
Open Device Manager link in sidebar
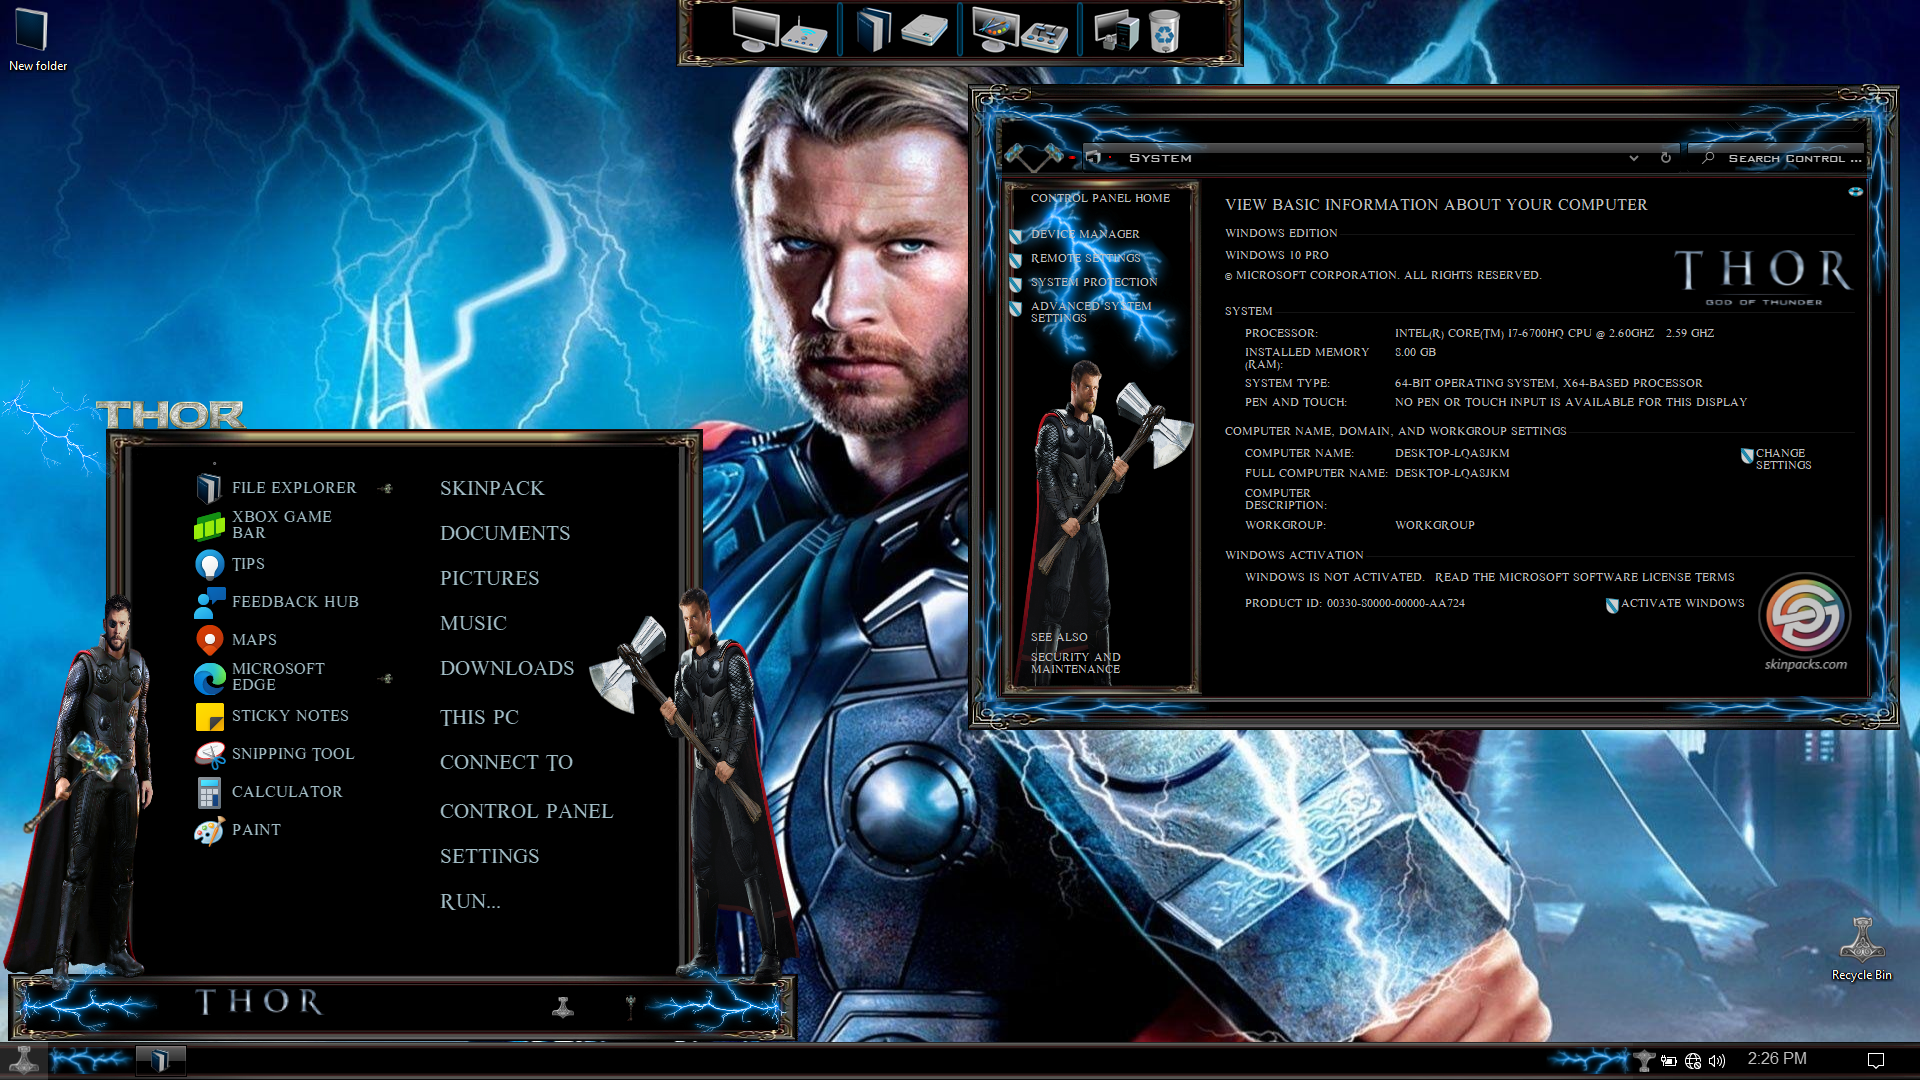(x=1084, y=234)
